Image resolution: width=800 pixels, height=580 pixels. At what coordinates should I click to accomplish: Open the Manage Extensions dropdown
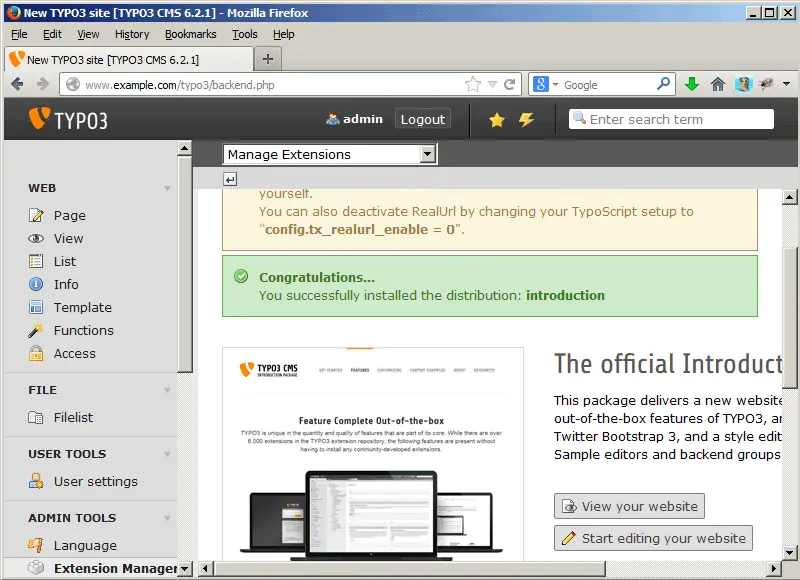[x=330, y=154]
